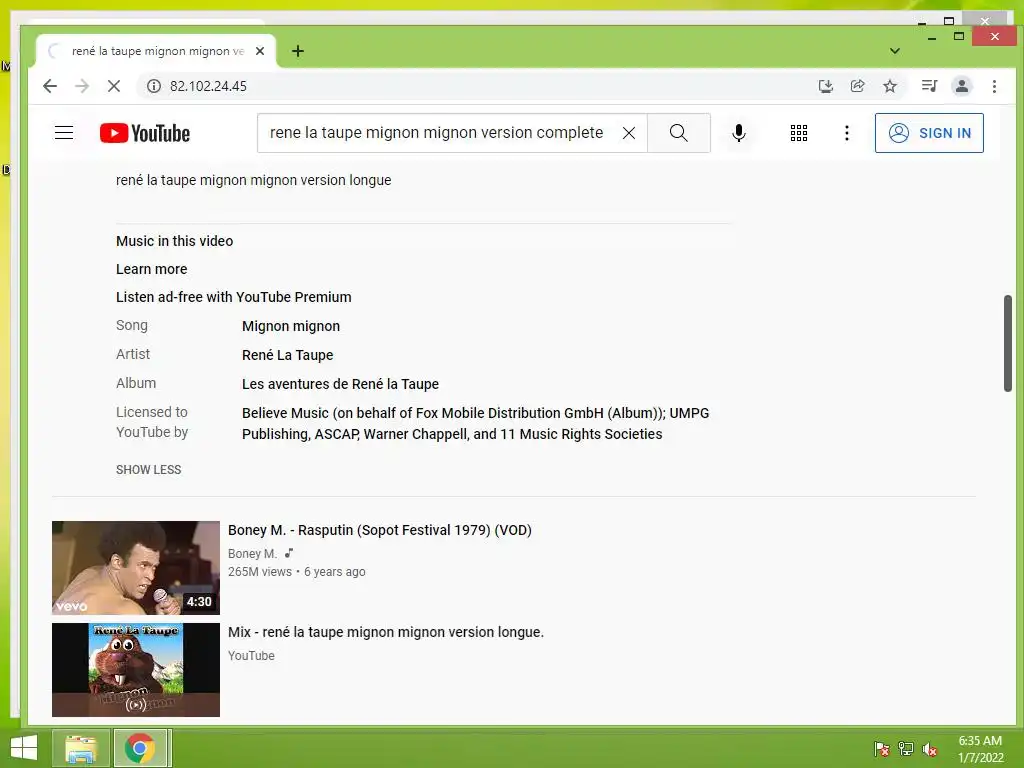Clear the search query with X
The image size is (1024, 768).
point(629,133)
